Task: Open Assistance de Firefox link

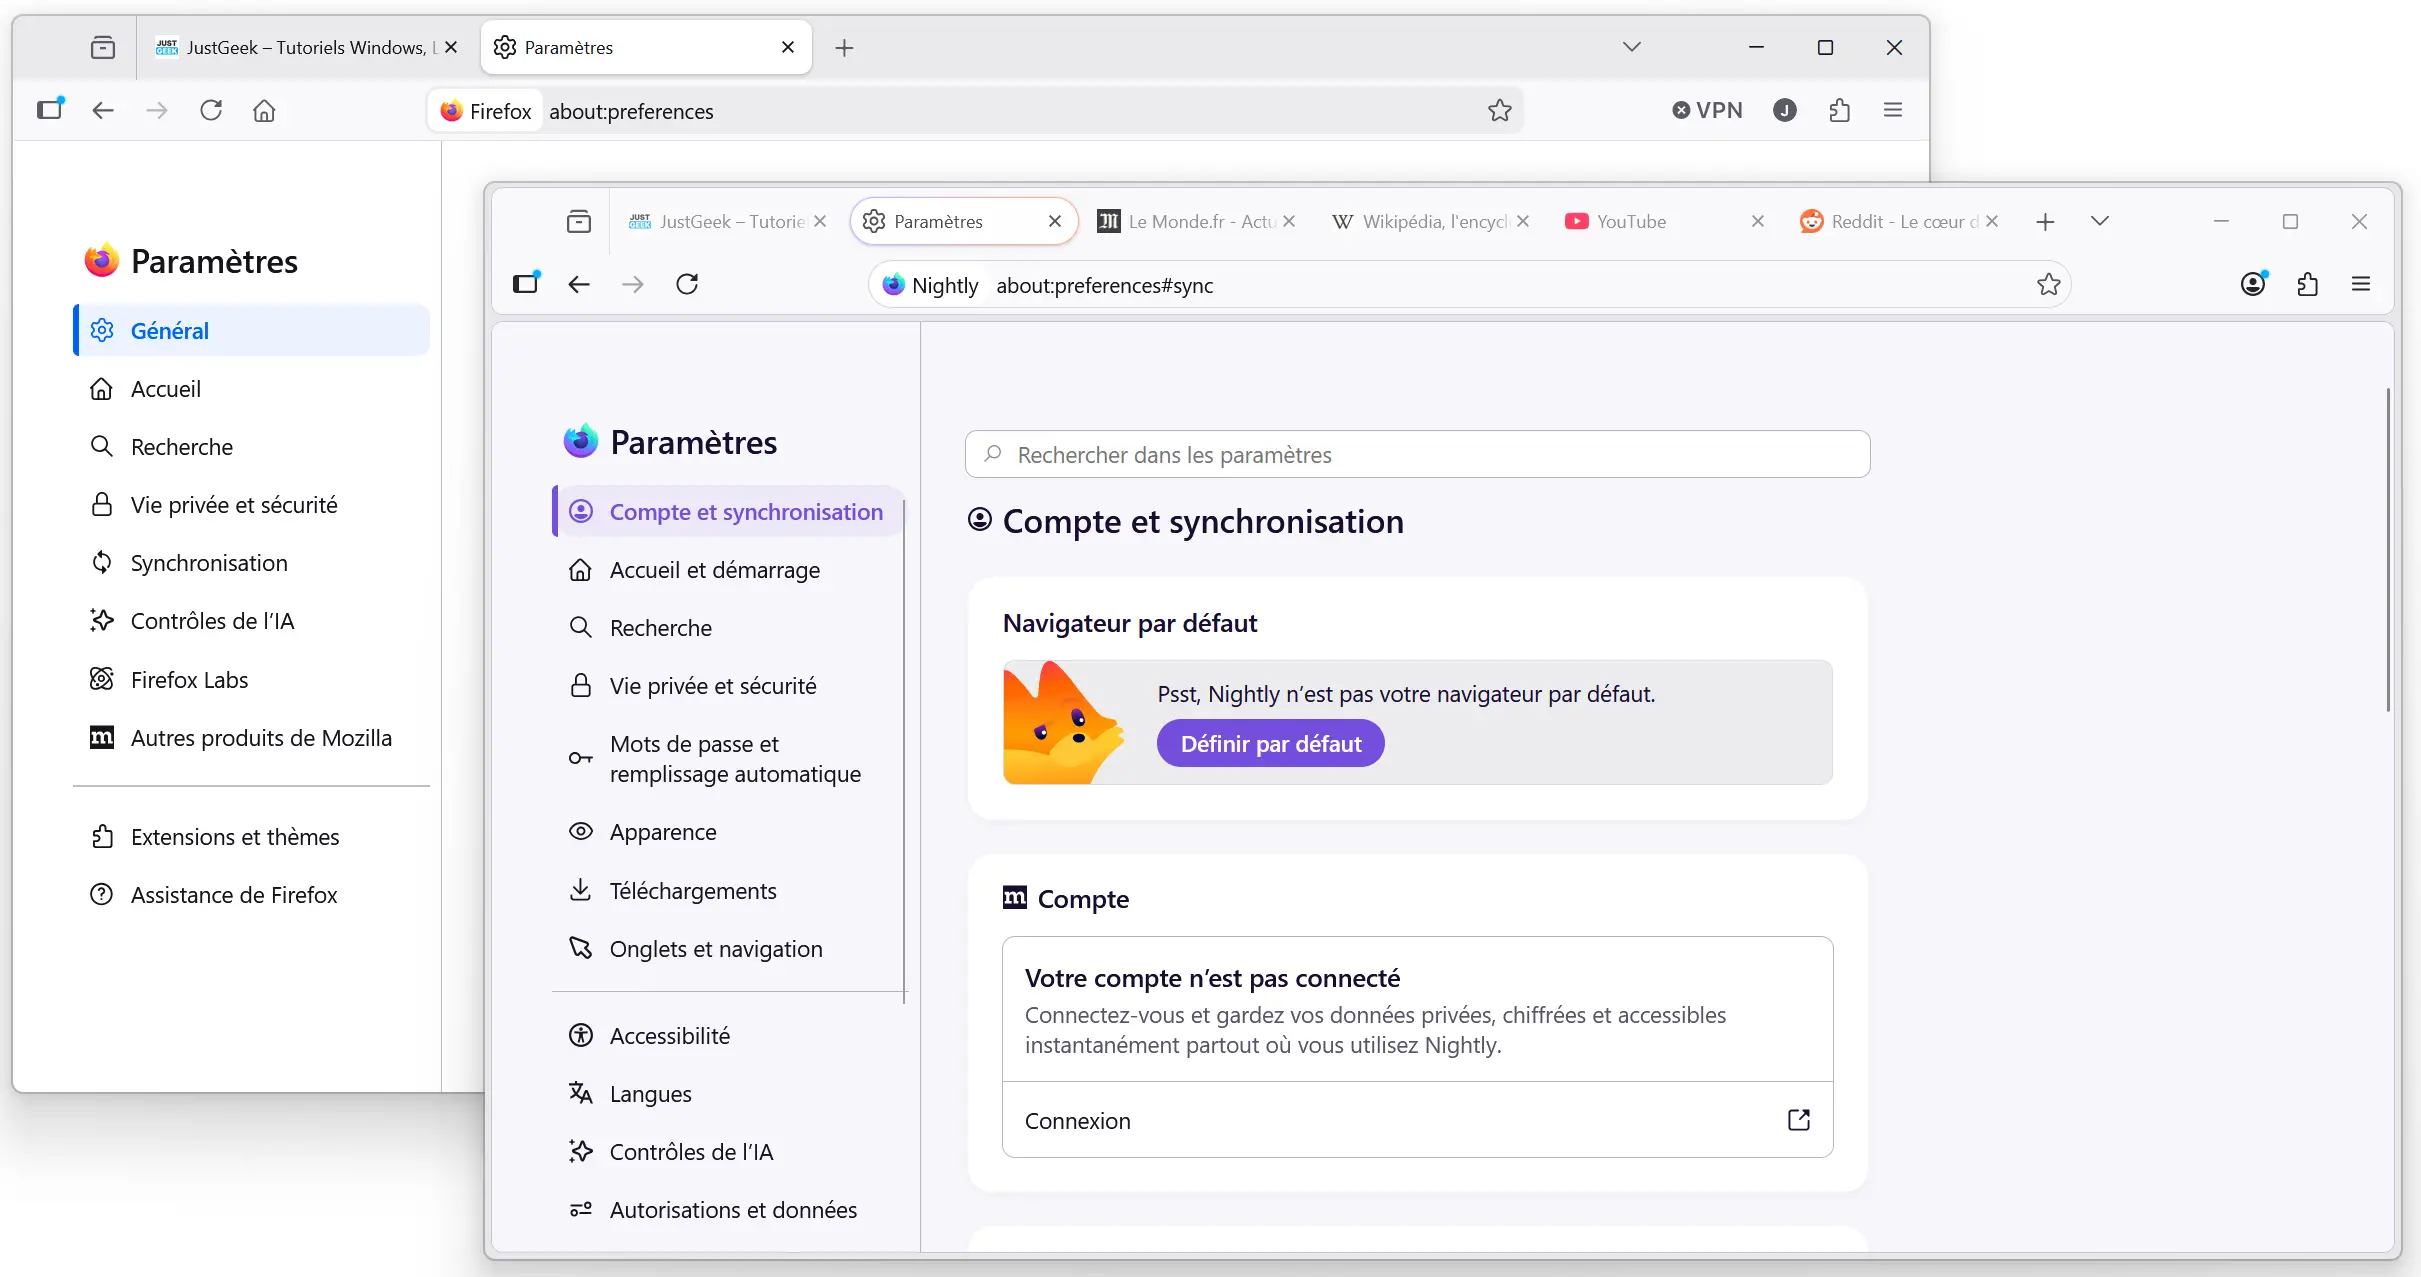Action: [x=251, y=895]
